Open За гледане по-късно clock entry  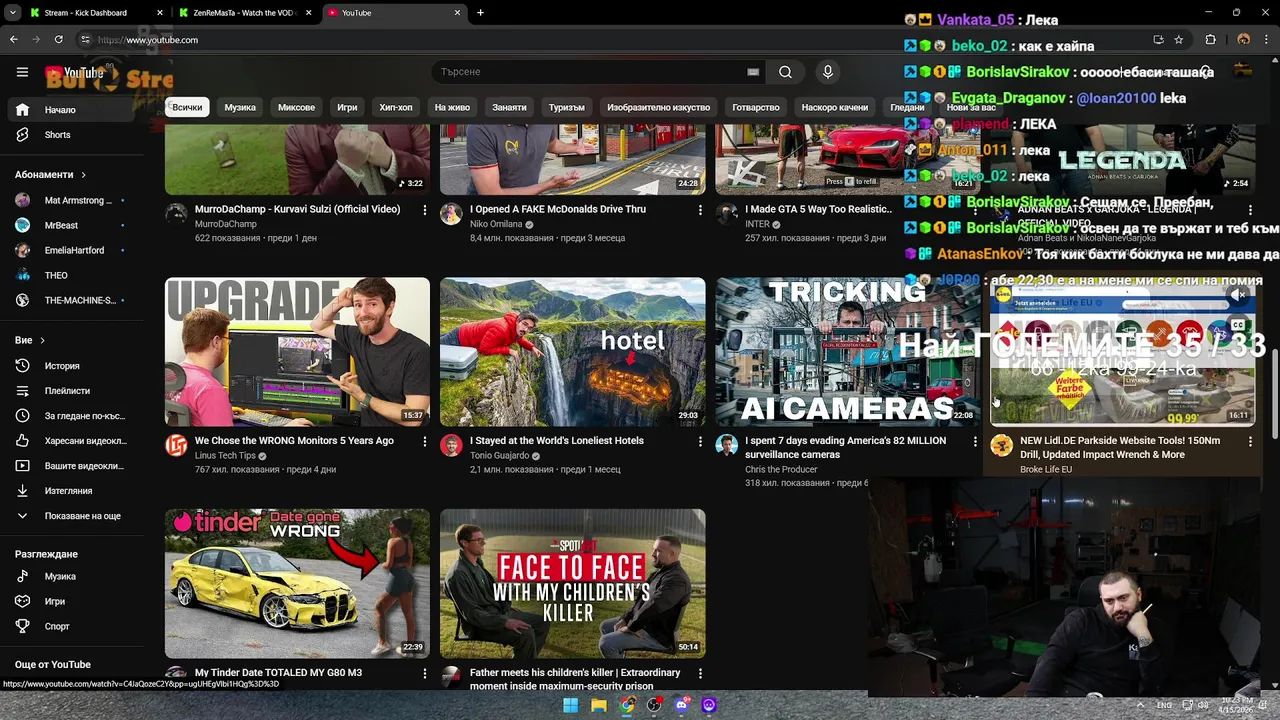coord(70,416)
